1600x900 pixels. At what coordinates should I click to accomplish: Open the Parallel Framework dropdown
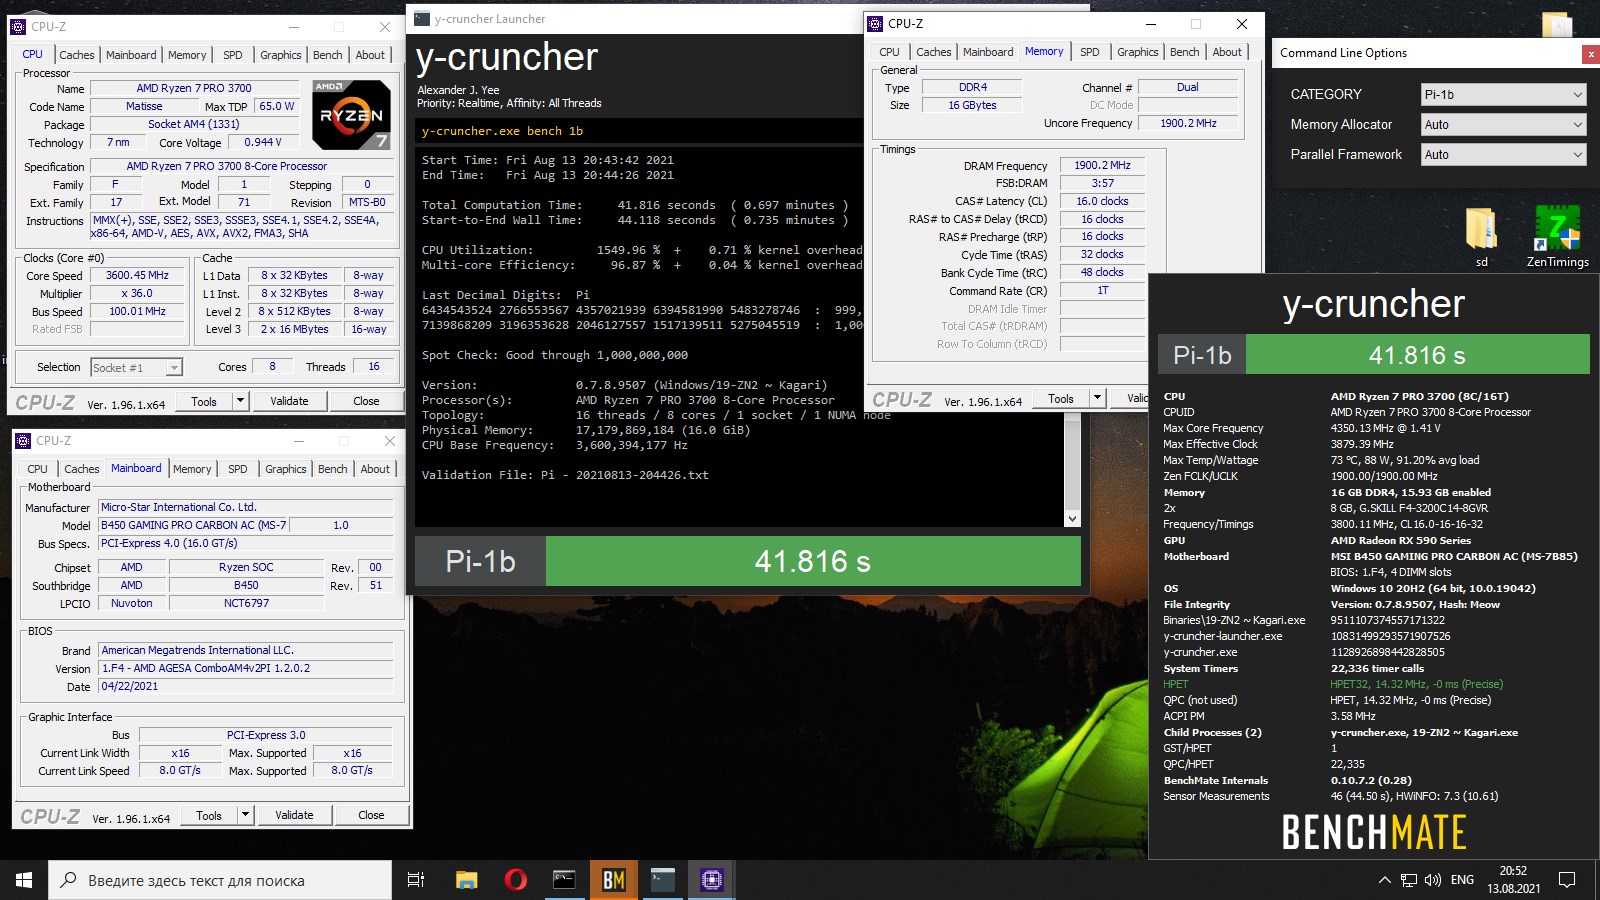[x=1504, y=154]
